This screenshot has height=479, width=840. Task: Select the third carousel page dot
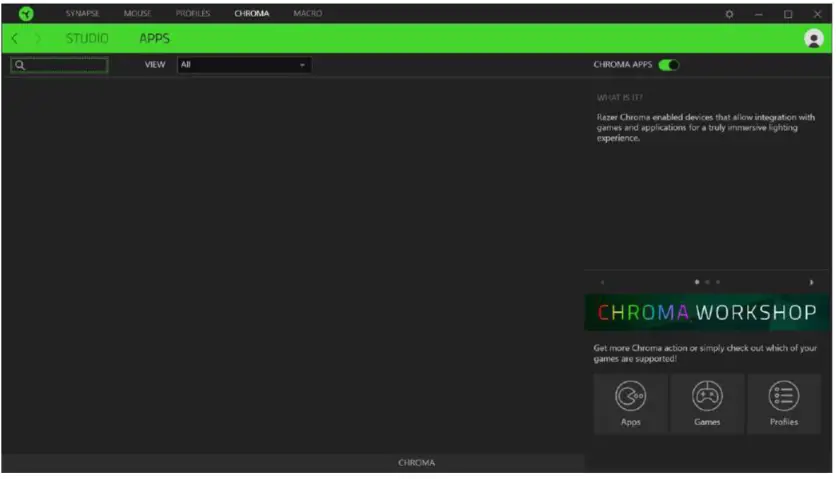(x=718, y=282)
